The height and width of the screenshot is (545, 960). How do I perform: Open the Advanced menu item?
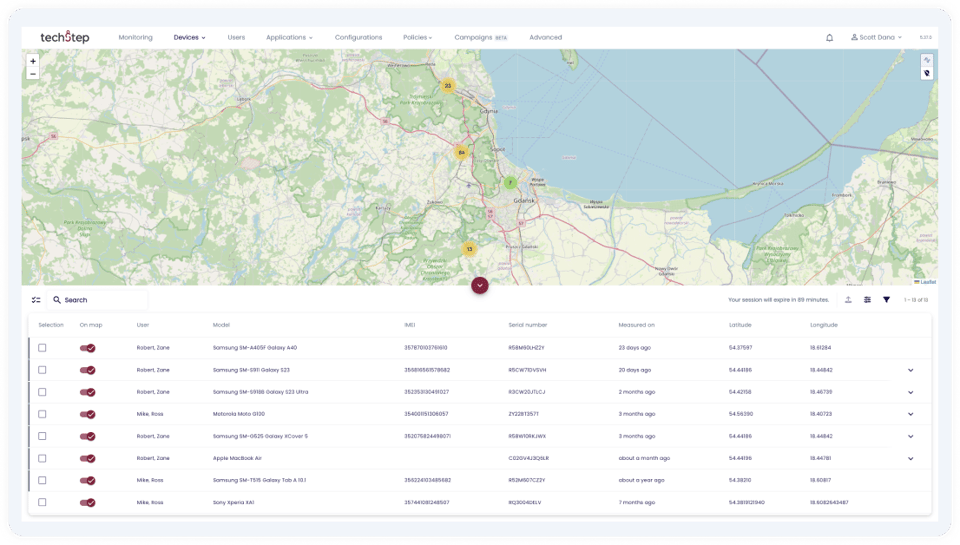546,37
